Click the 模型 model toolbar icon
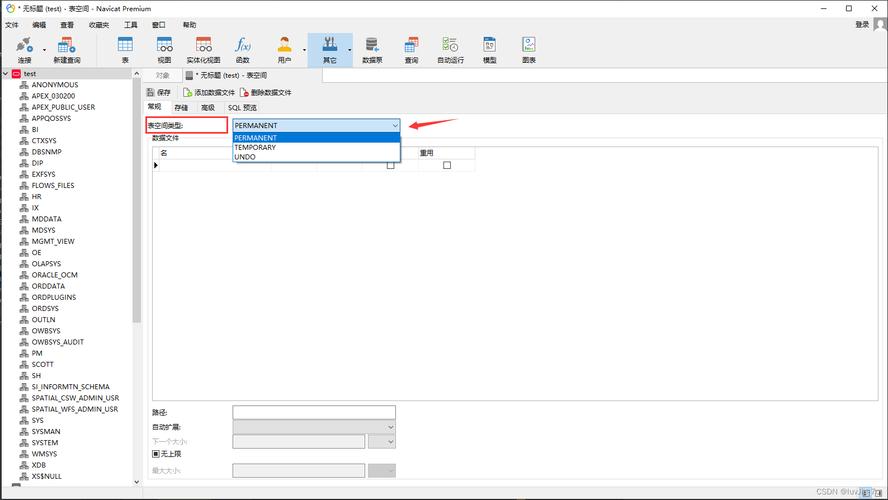Viewport: 888px width, 500px height. coord(489,44)
